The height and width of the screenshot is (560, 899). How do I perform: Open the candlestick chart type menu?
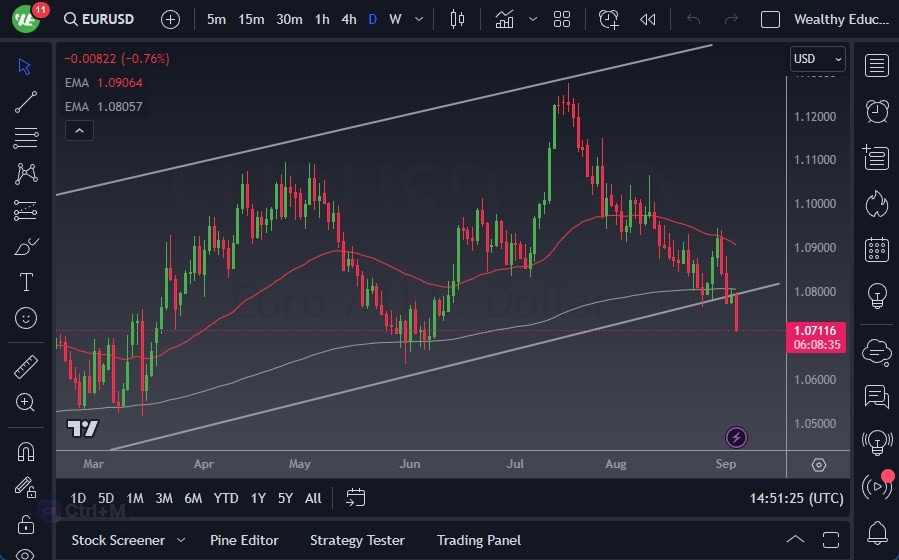pos(458,19)
